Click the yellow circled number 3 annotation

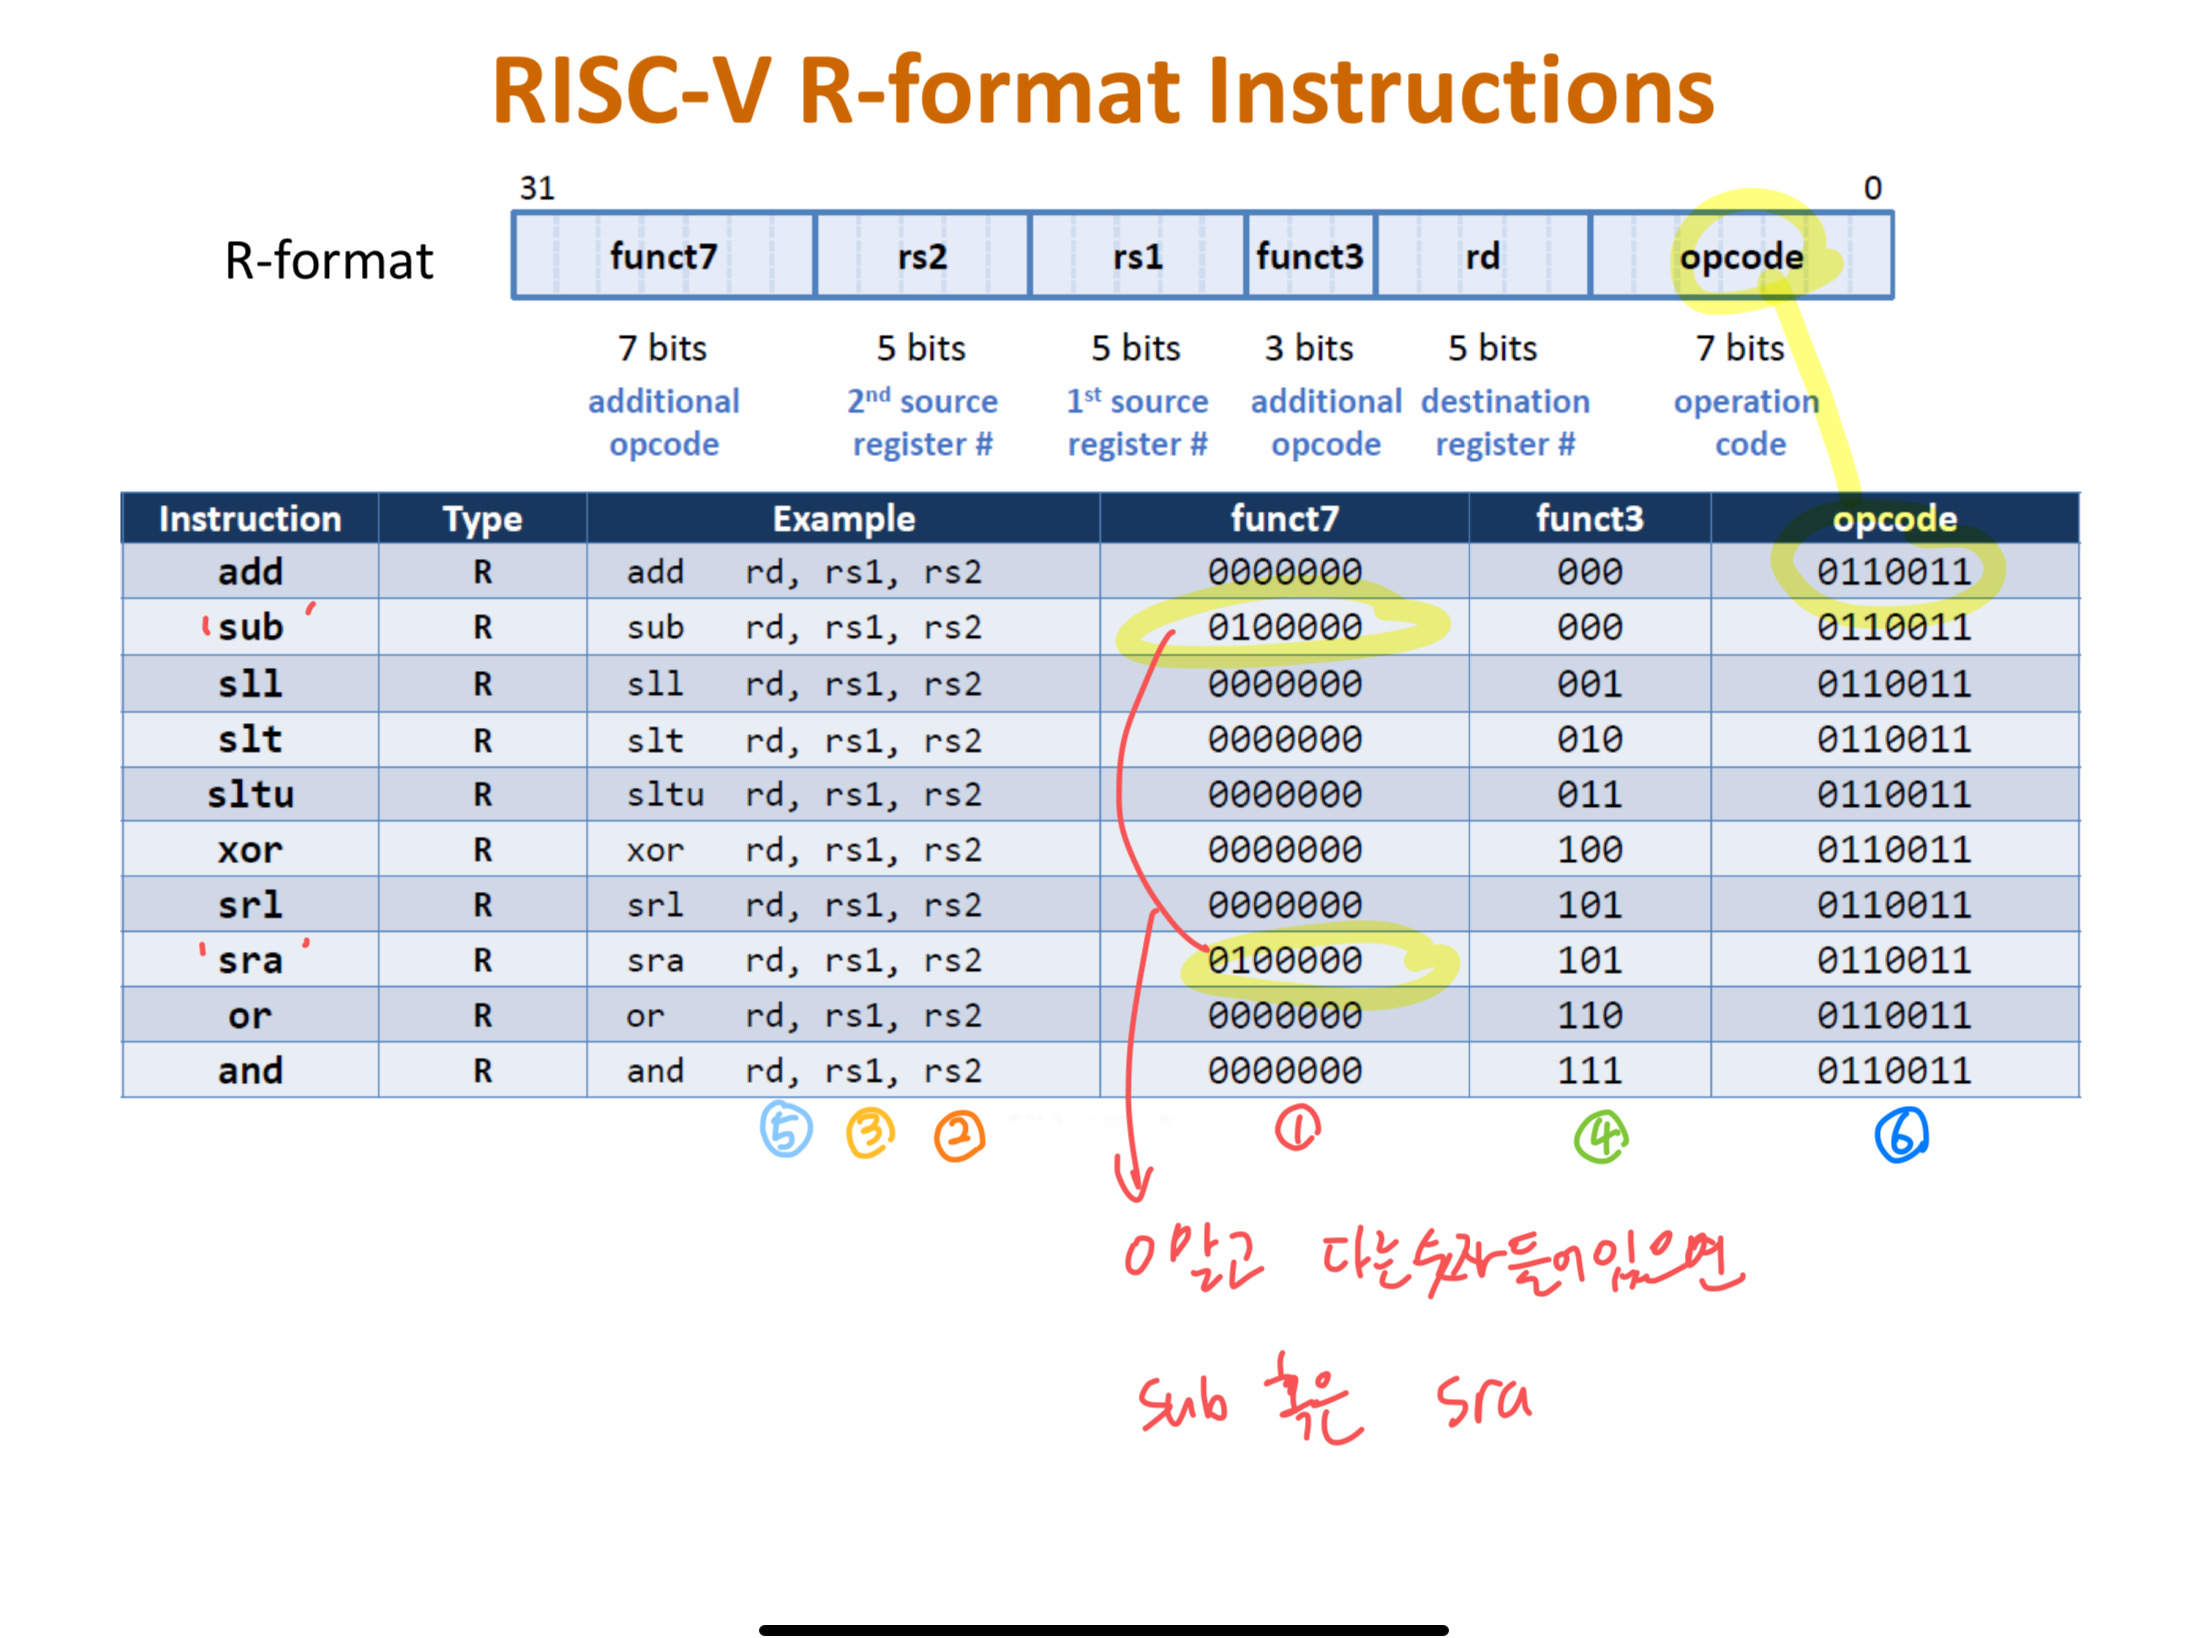pyautogui.click(x=869, y=1133)
